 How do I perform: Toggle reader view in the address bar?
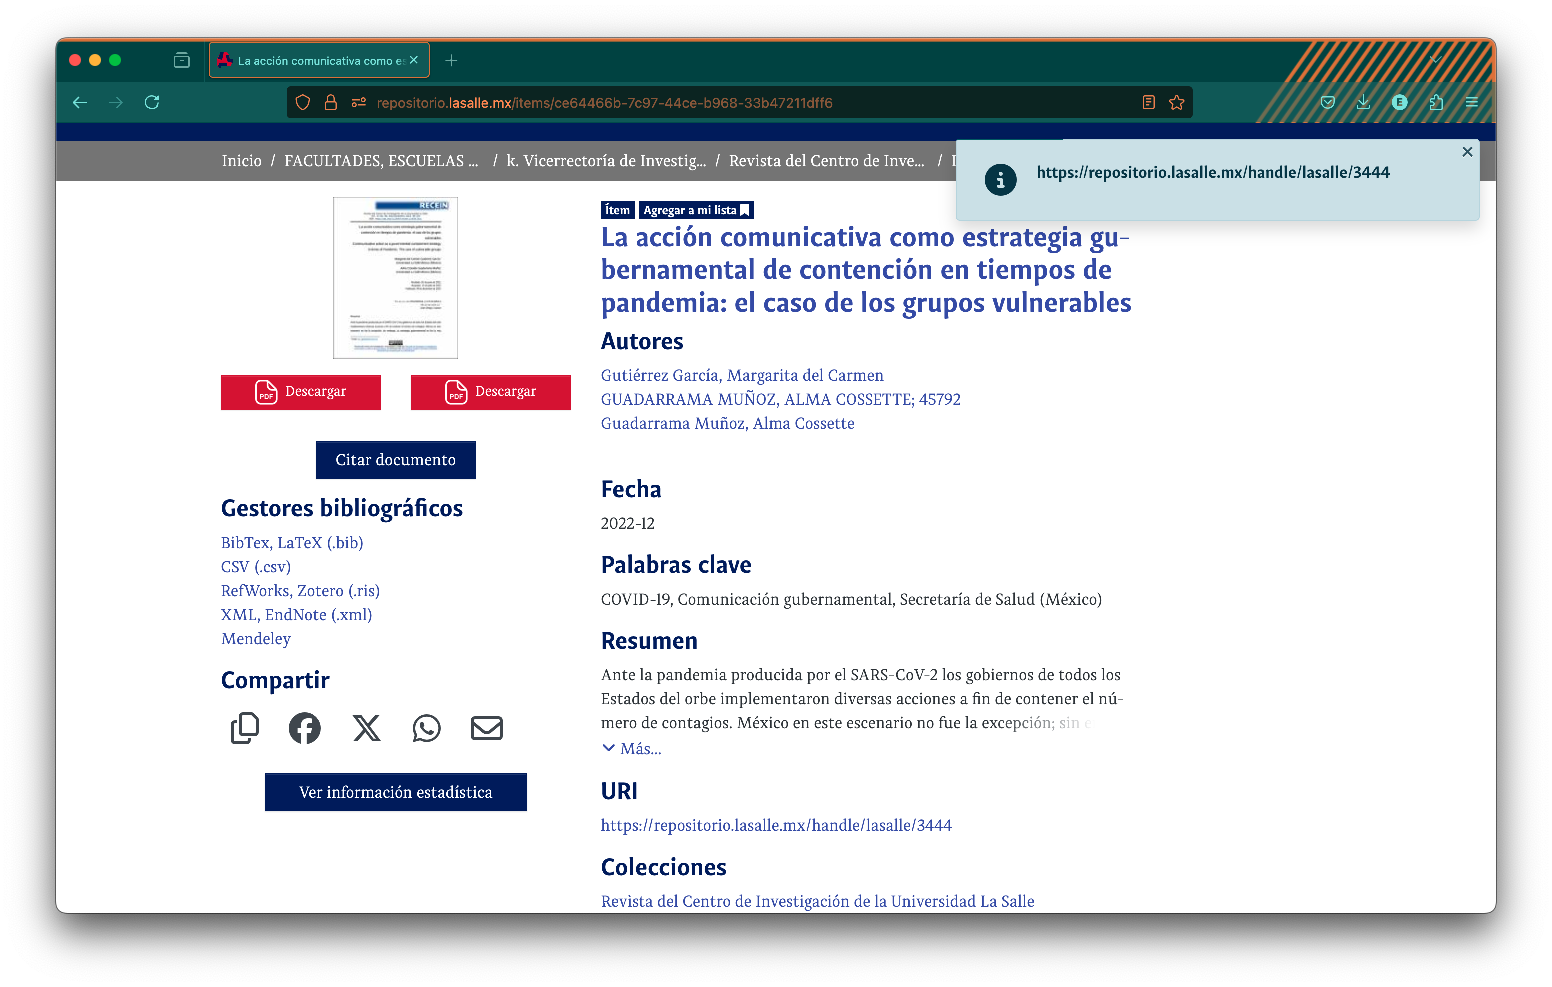pyautogui.click(x=1149, y=102)
